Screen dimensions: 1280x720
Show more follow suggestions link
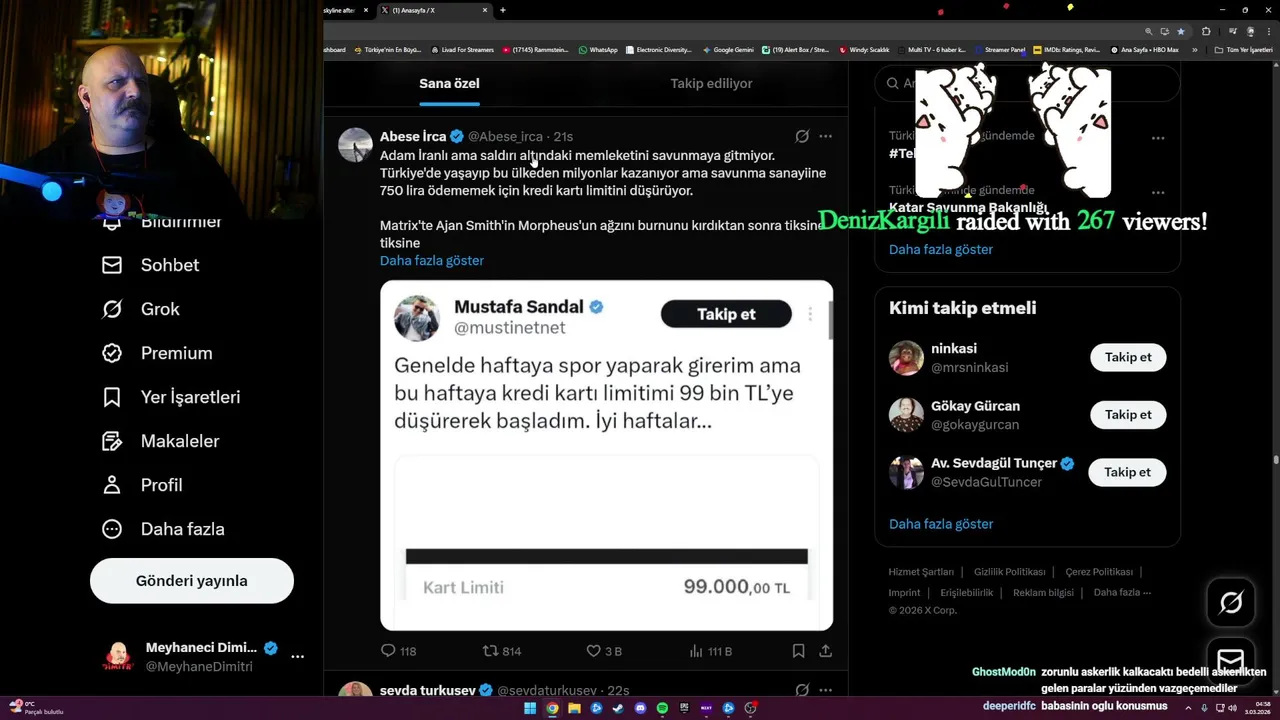[x=941, y=524]
